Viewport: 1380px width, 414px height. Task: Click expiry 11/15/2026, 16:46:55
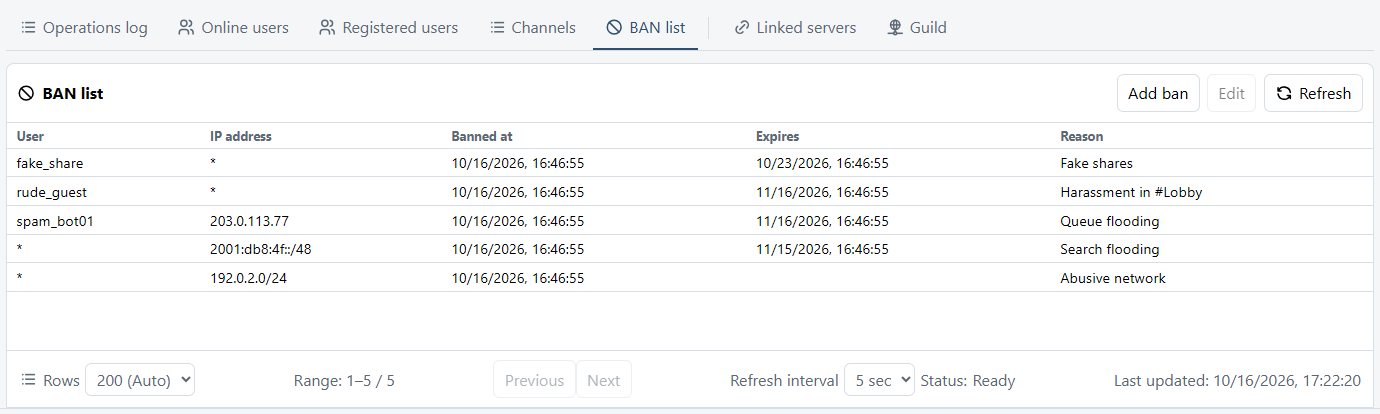click(822, 249)
